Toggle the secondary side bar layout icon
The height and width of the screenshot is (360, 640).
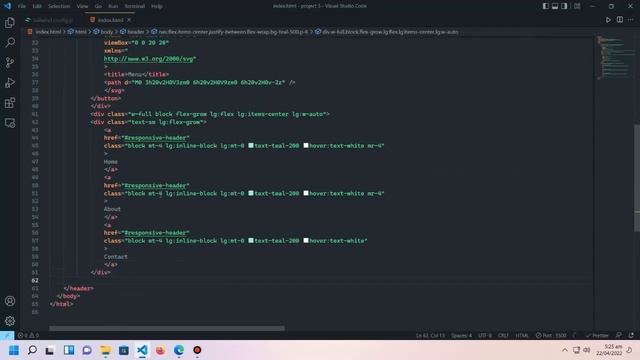pyautogui.click(x=564, y=6)
